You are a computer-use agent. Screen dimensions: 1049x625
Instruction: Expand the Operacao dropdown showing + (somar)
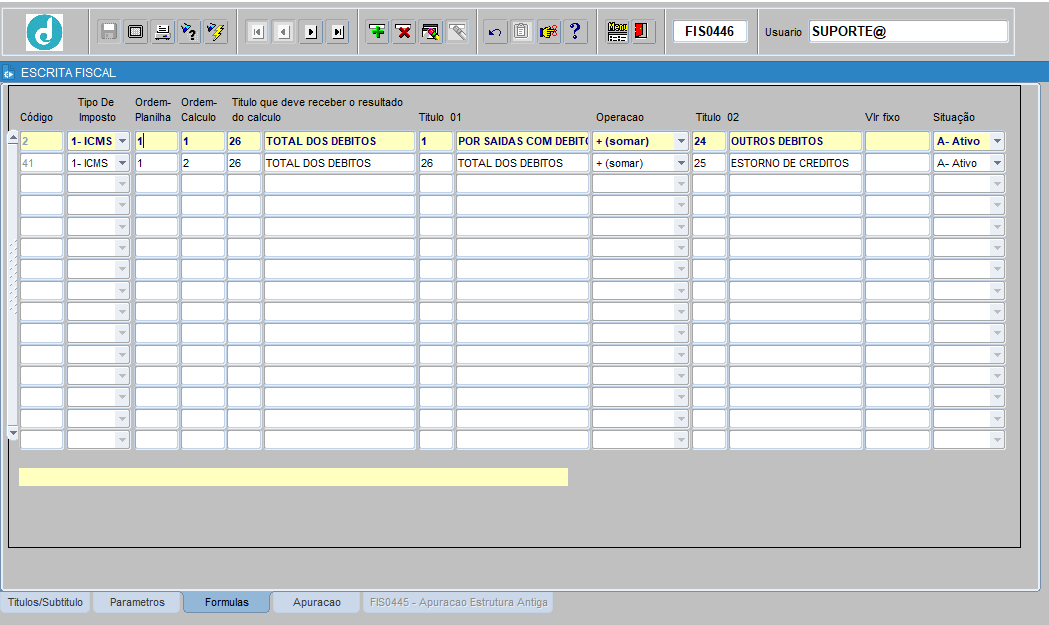coord(683,141)
